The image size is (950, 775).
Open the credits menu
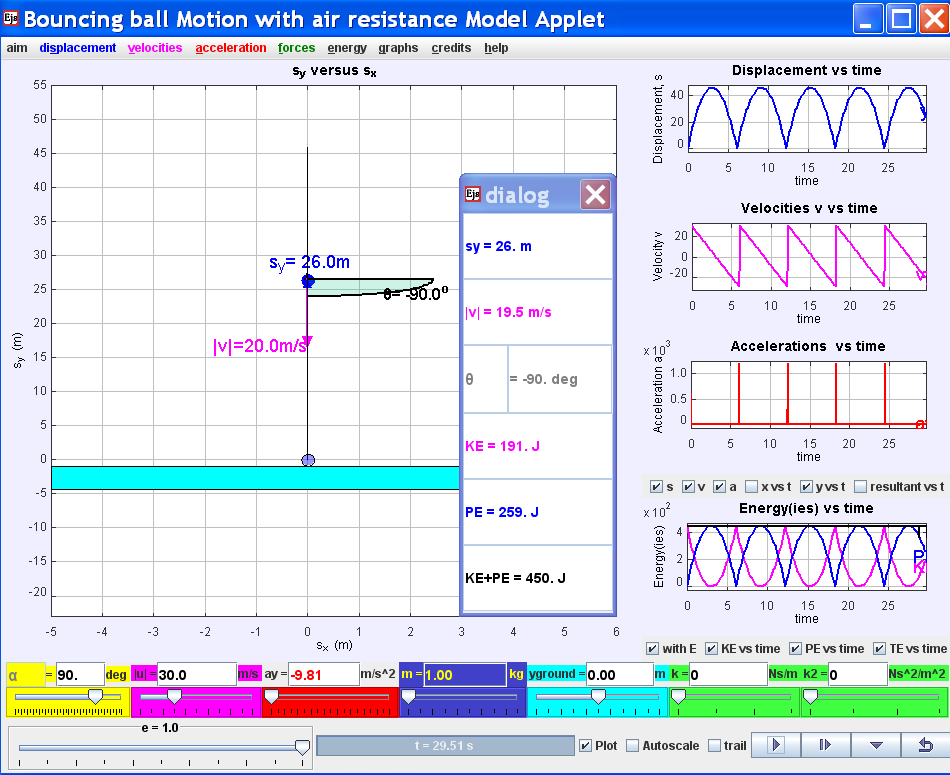click(x=451, y=48)
